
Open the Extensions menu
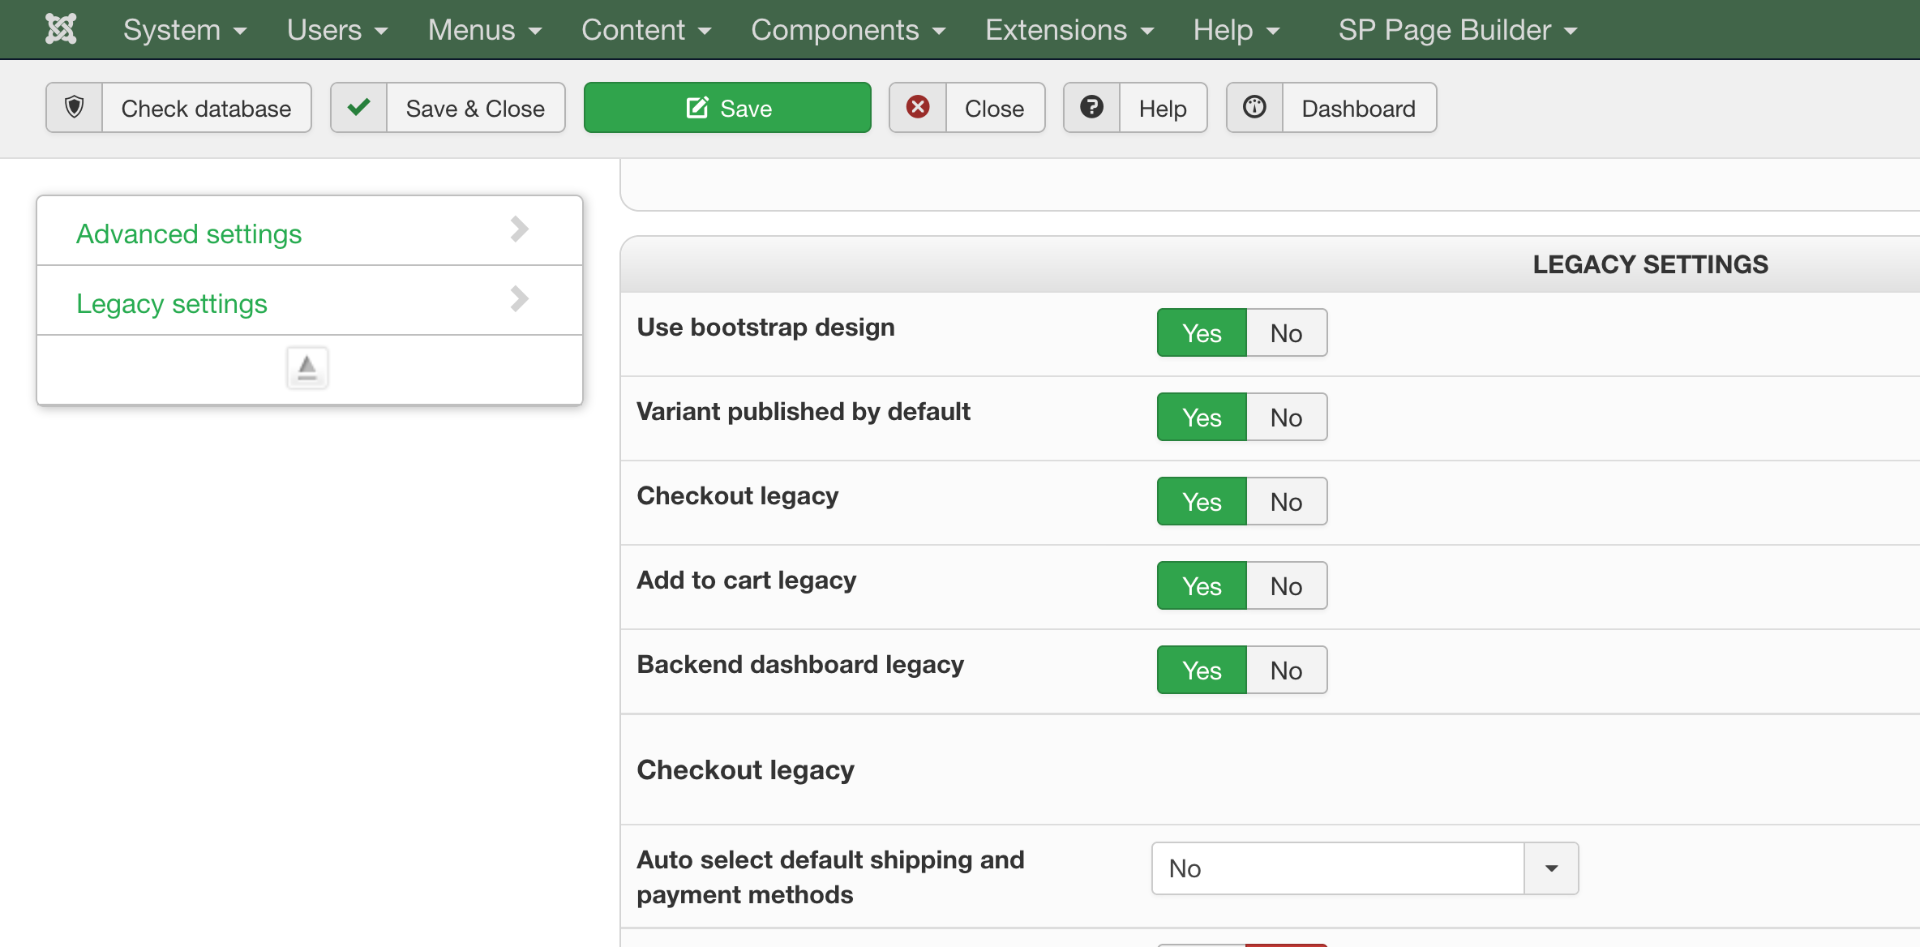click(x=1069, y=30)
